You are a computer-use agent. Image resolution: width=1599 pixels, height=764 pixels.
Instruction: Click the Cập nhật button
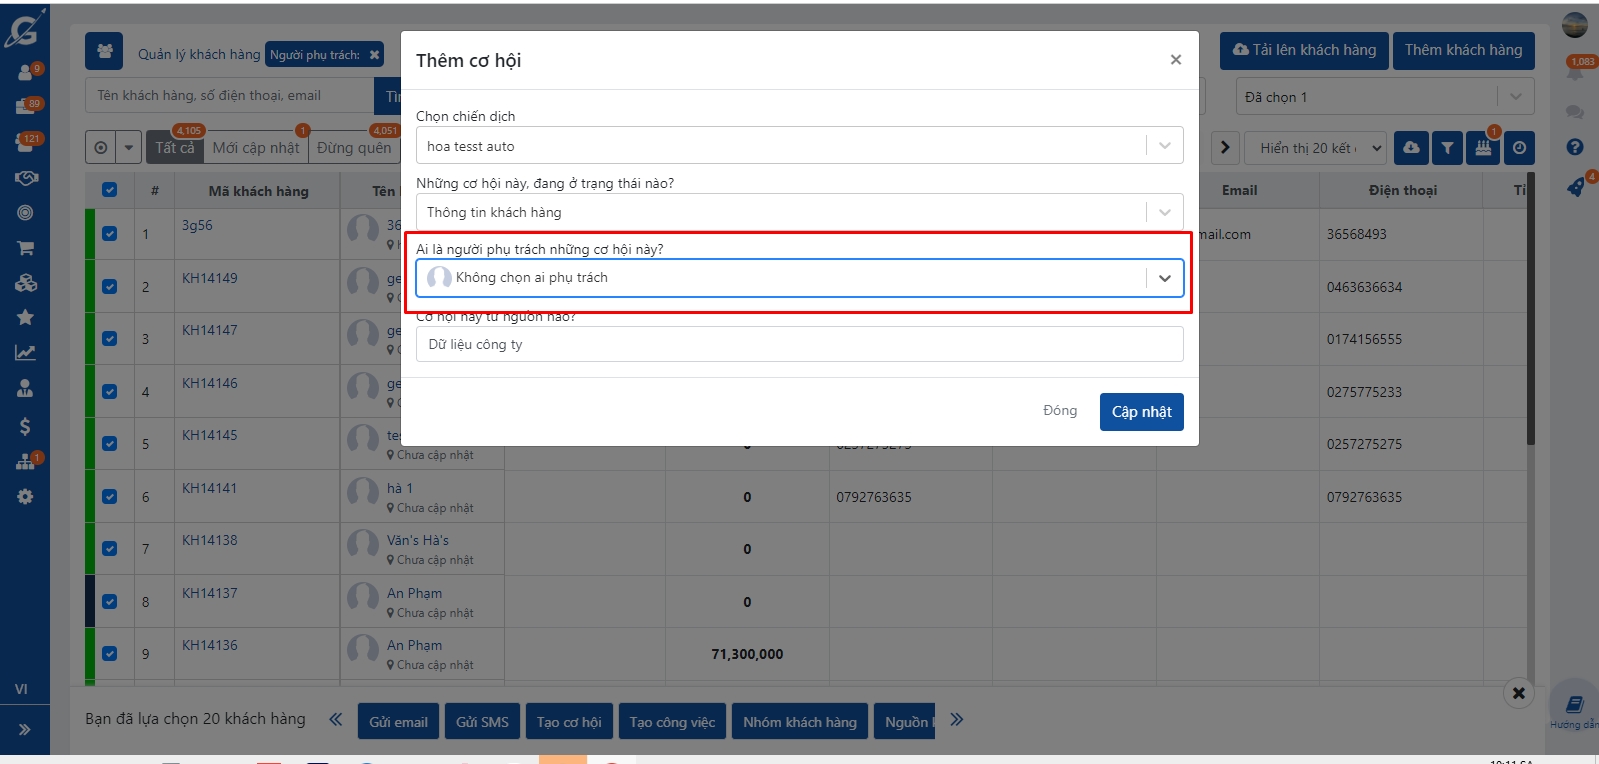point(1141,412)
